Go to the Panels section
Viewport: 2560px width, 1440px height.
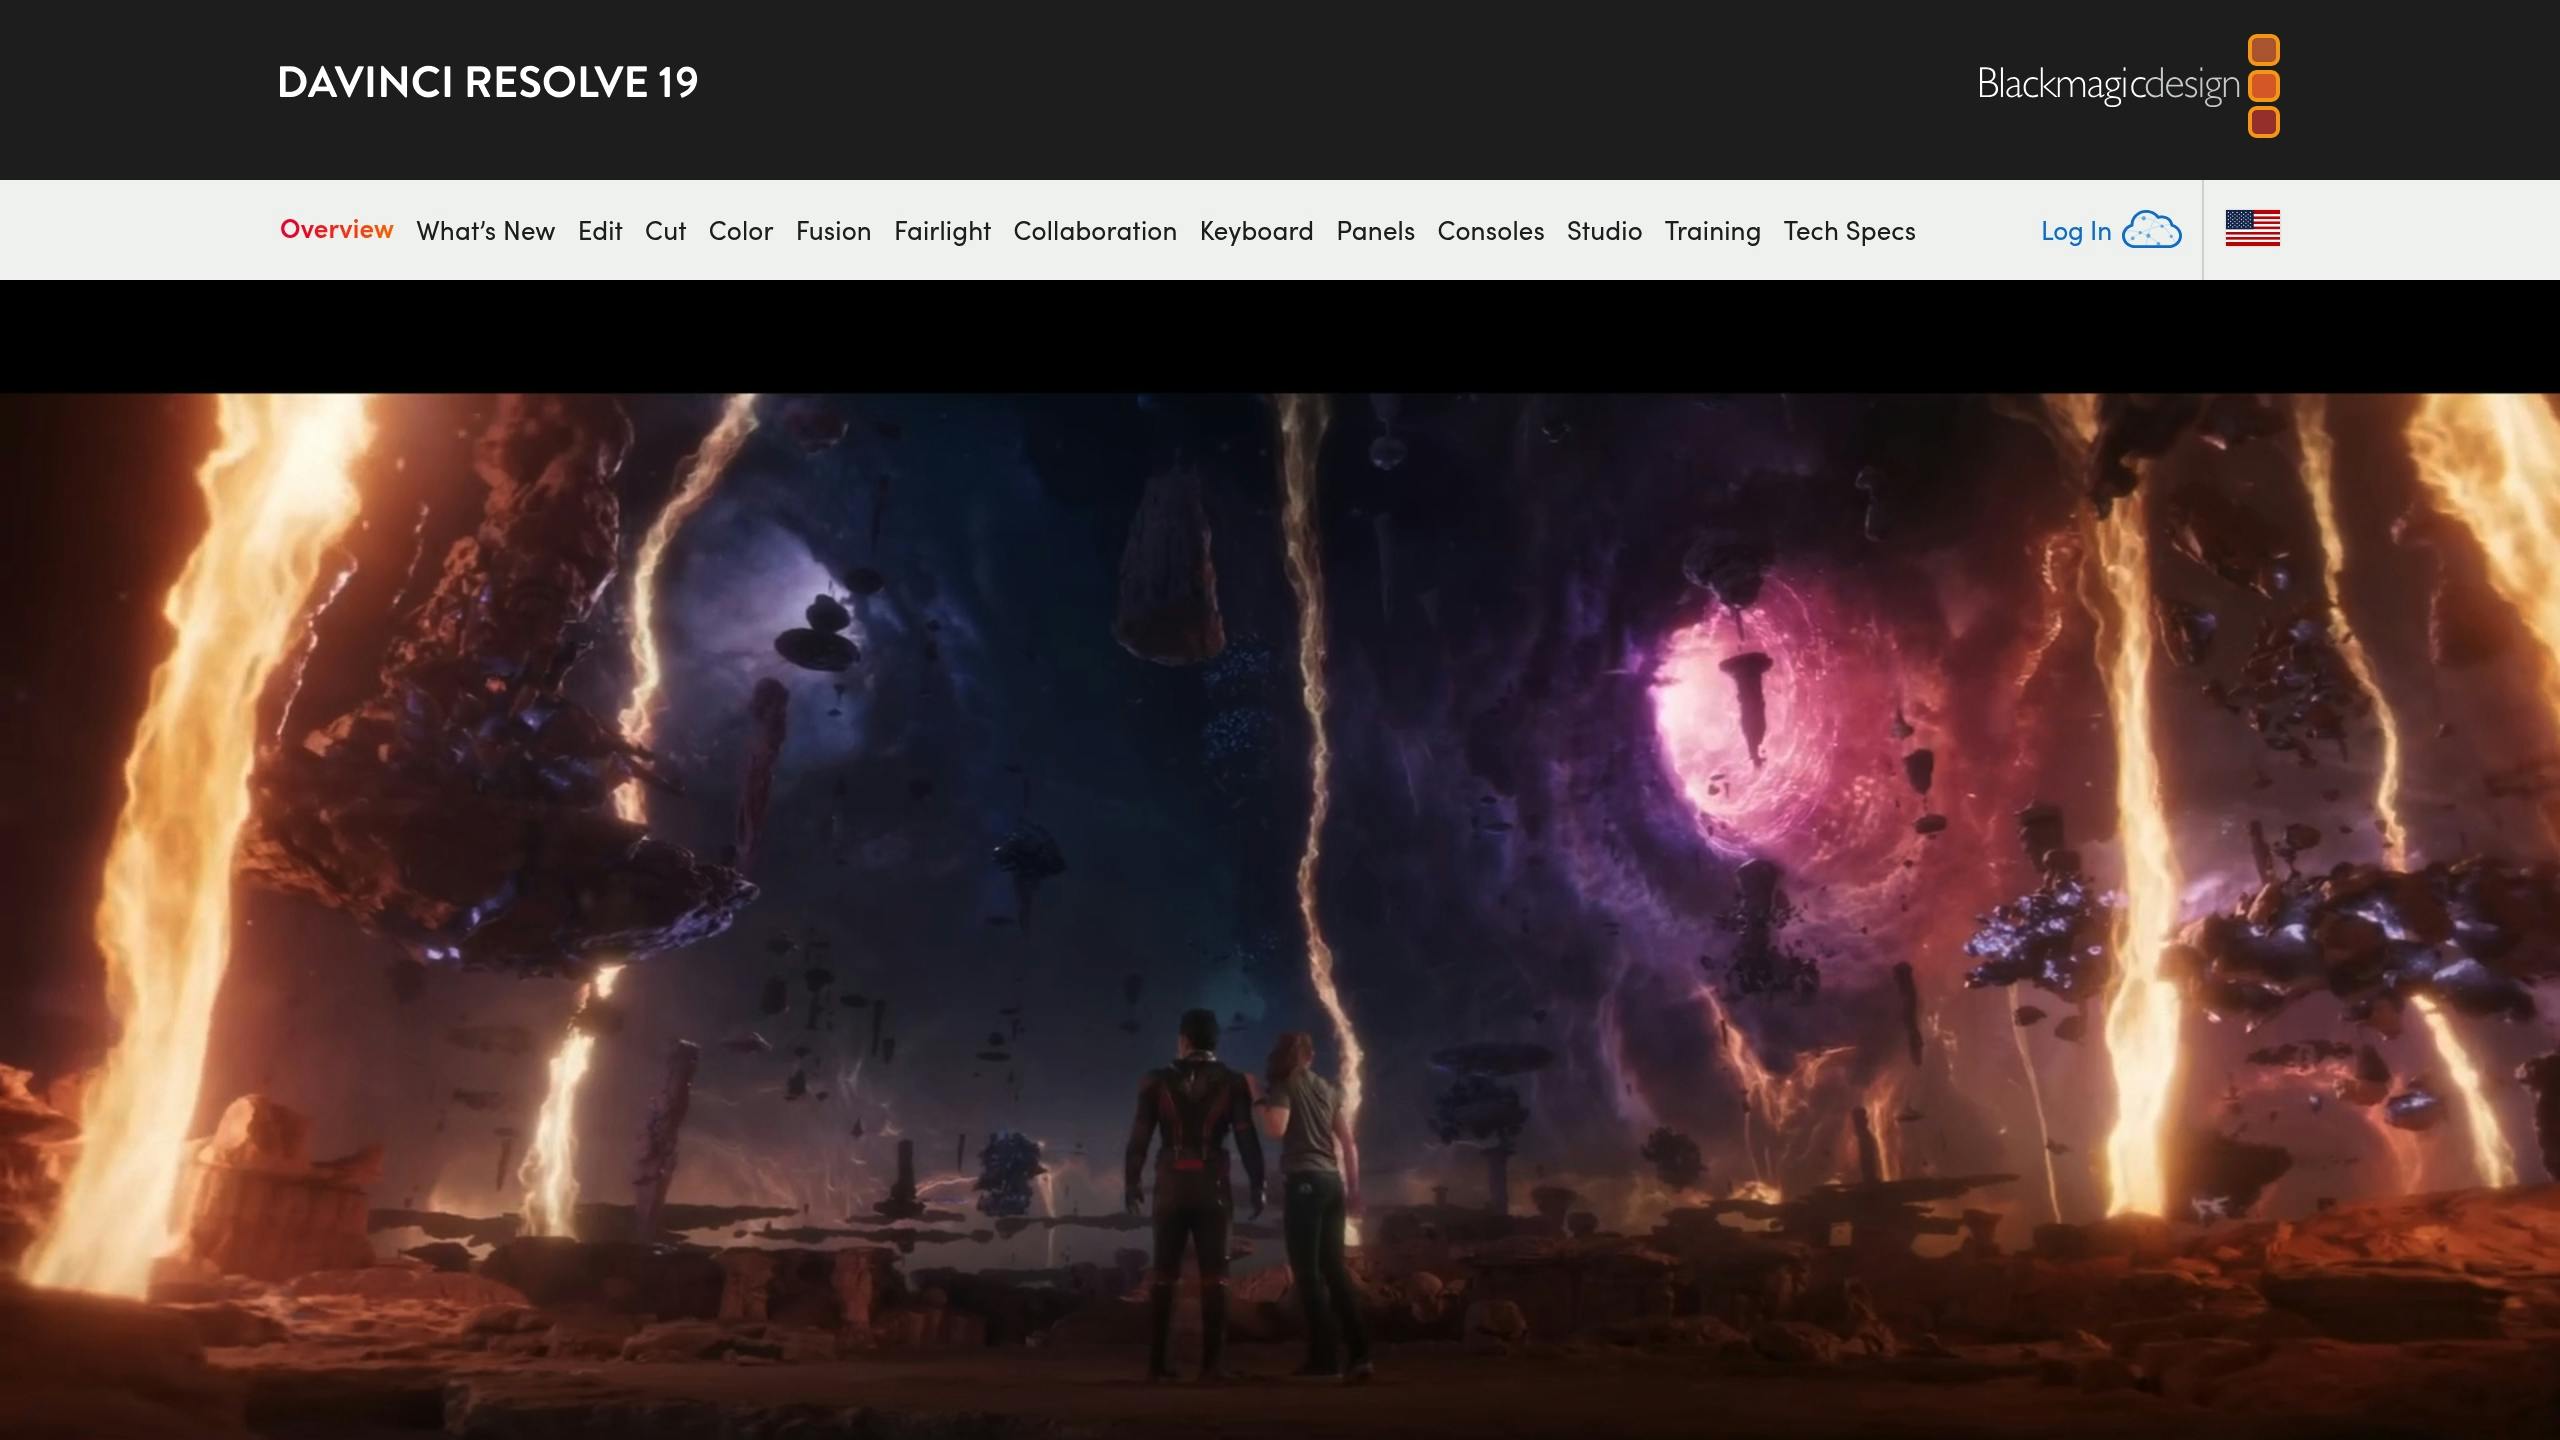point(1375,230)
